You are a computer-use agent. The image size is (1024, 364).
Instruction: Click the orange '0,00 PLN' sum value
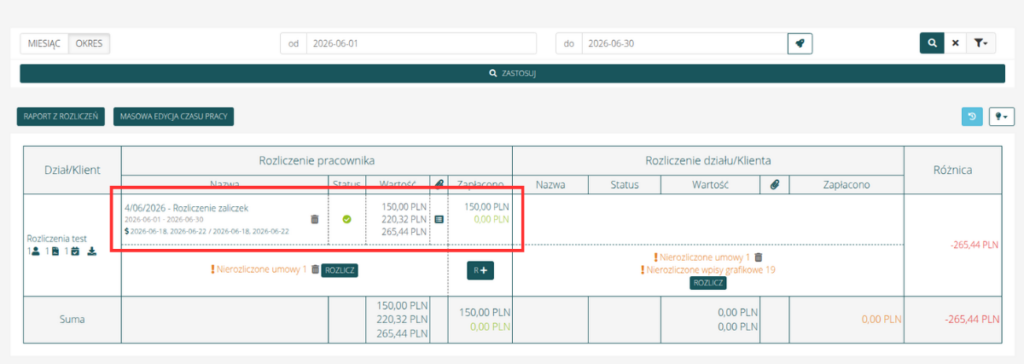pyautogui.click(x=882, y=320)
